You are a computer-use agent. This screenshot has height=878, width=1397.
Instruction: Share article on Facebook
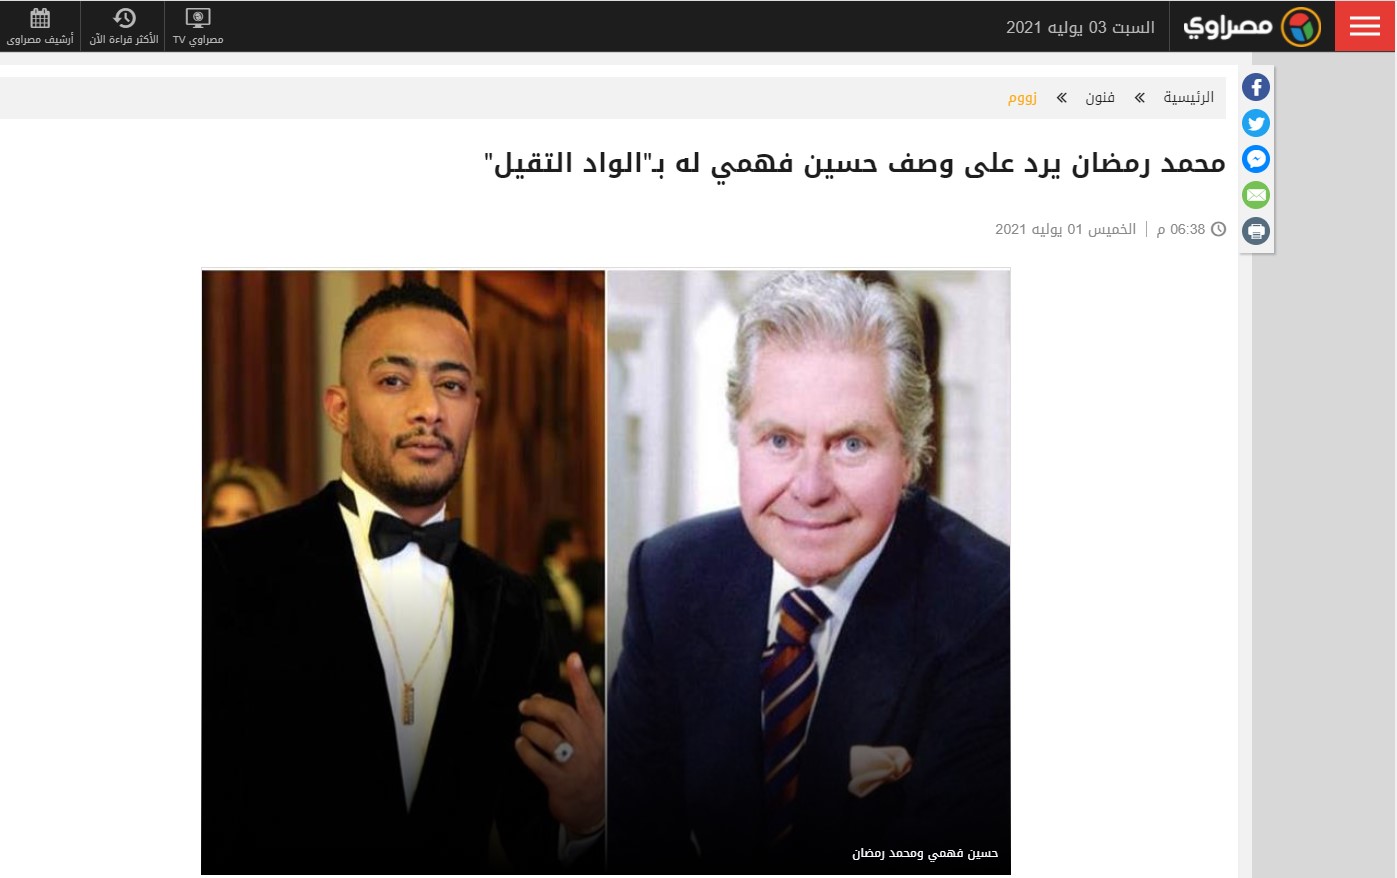click(x=1256, y=87)
